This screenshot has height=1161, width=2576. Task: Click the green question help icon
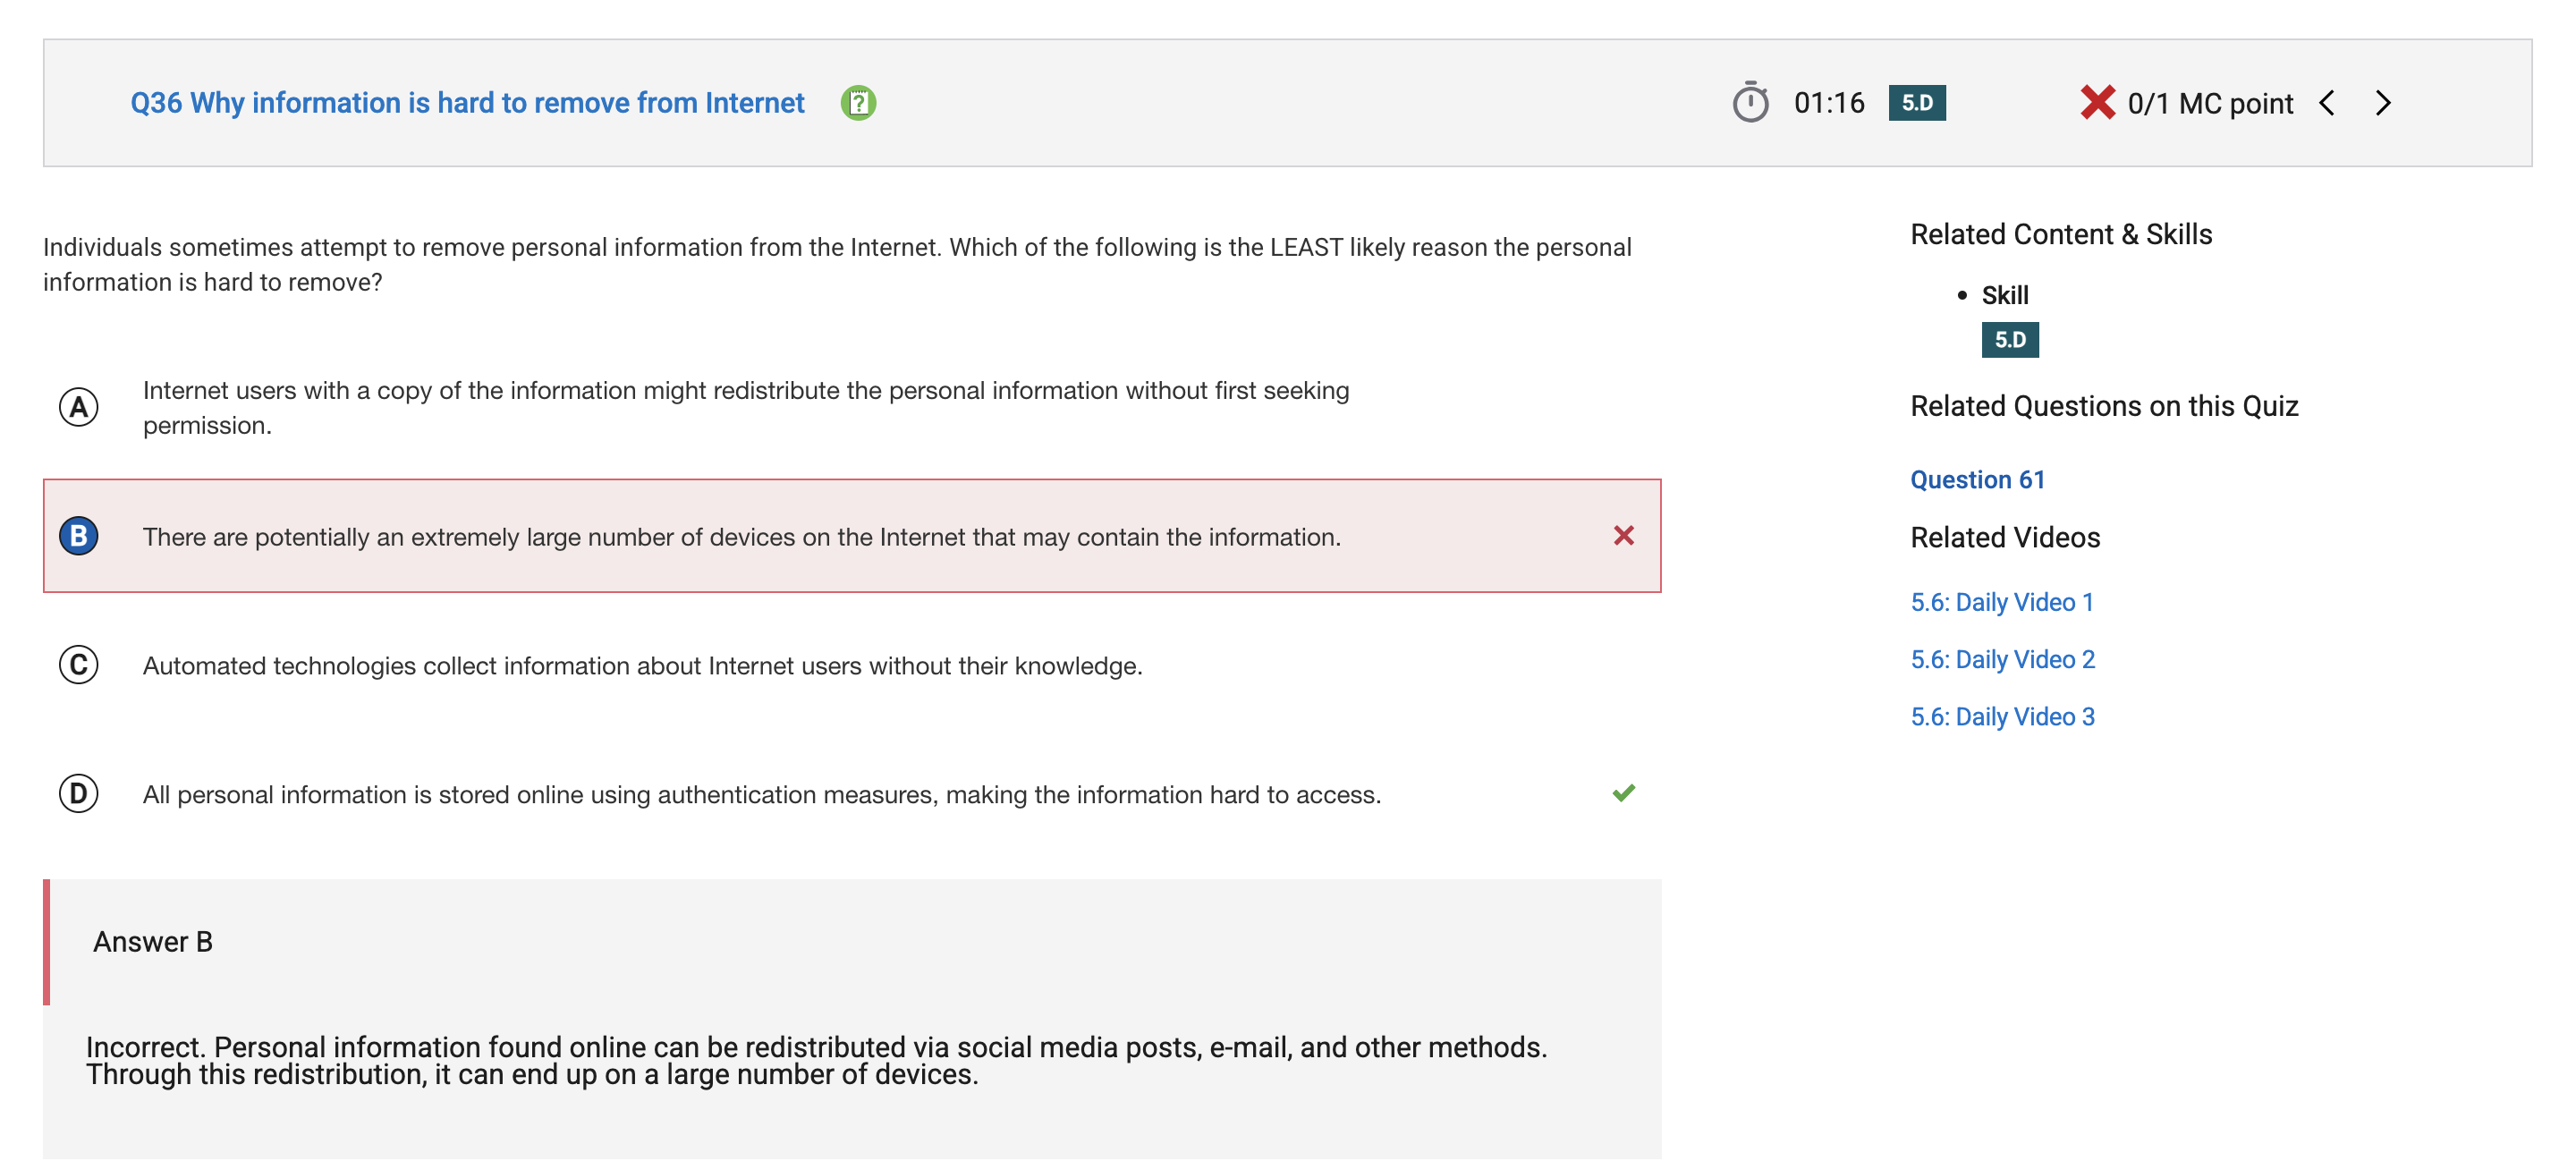[858, 103]
